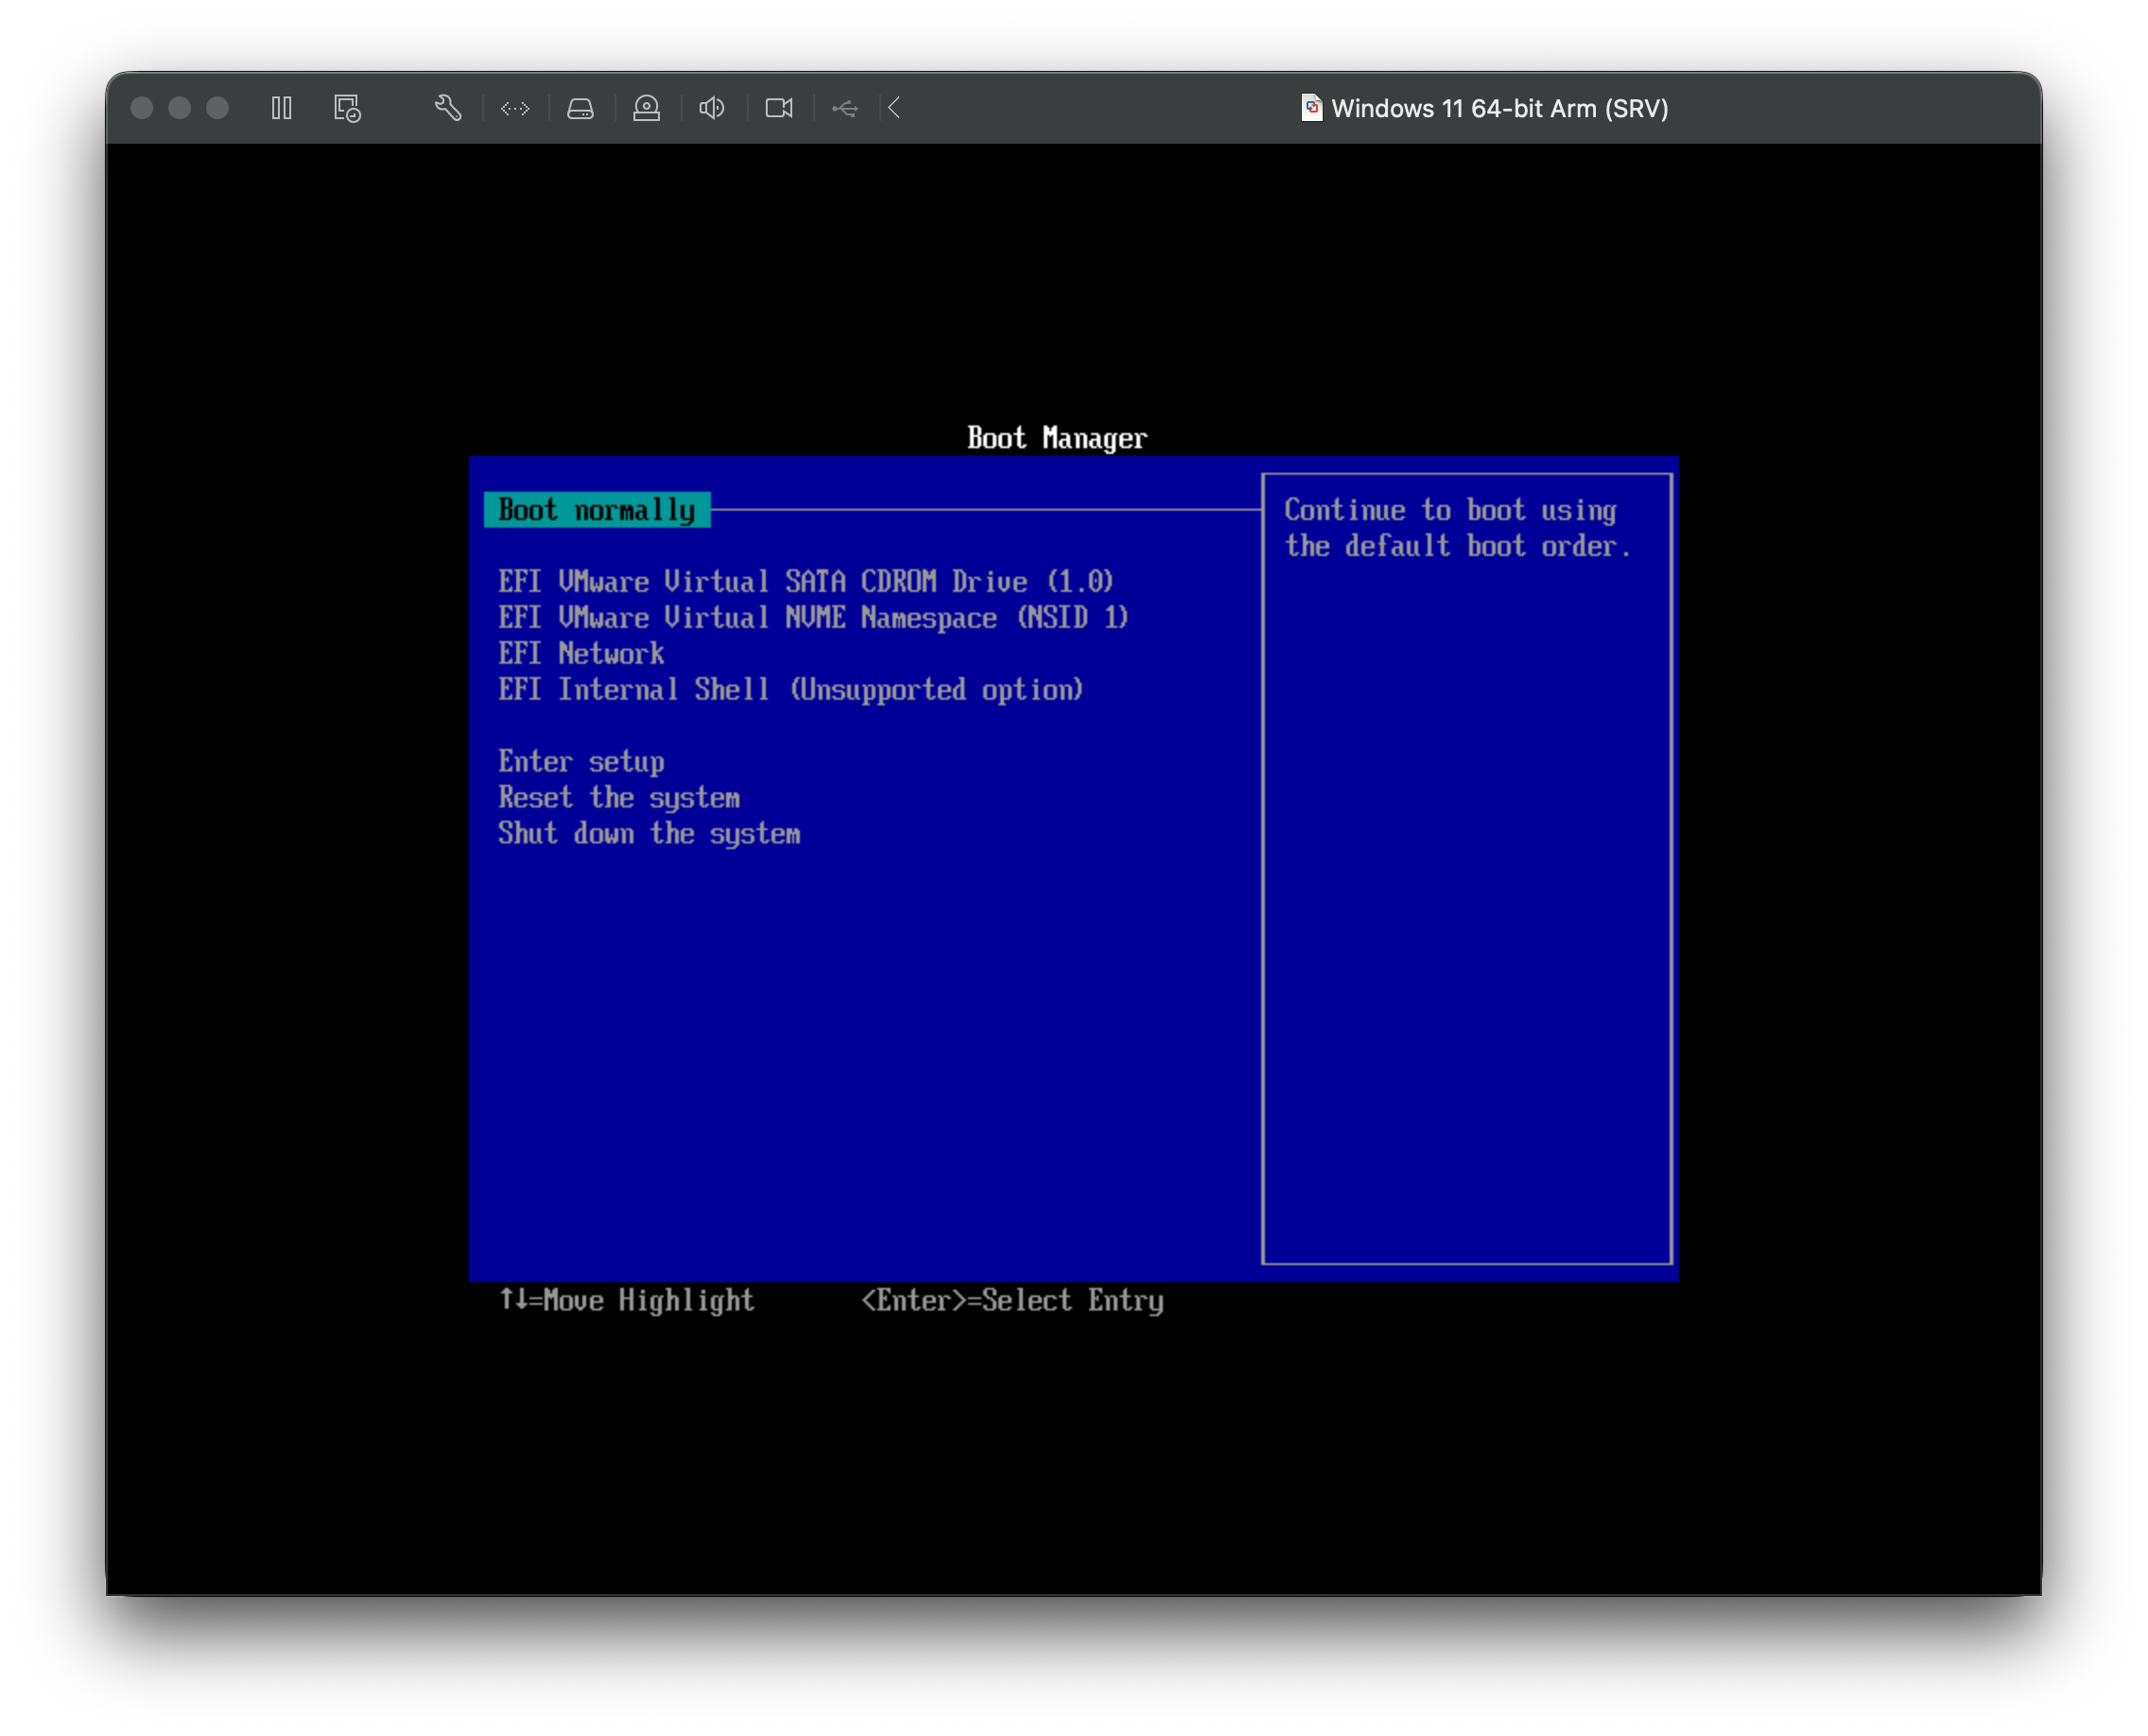Click the Windows logo in the title bar
This screenshot has width=2148, height=1736.
point(1310,107)
